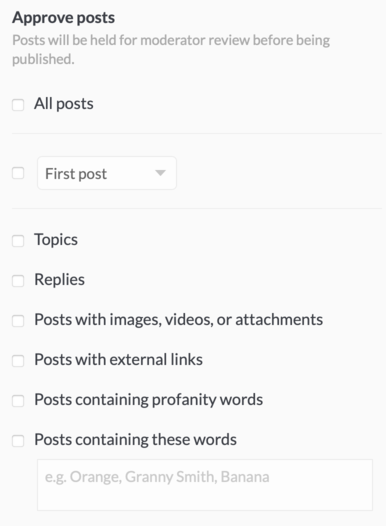
Task: Tick the checkbox beside All posts
Action: [x=18, y=105]
